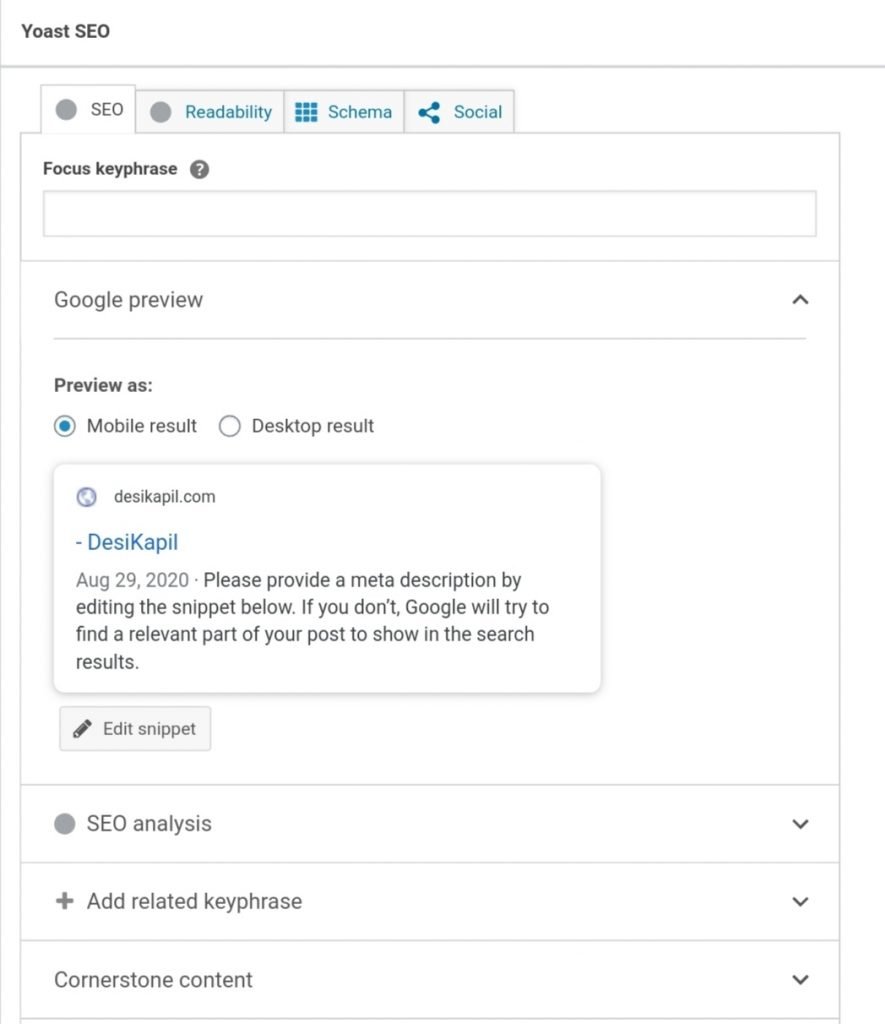This screenshot has width=885, height=1024.
Task: Click the Readability gray score indicator
Action: pos(160,112)
